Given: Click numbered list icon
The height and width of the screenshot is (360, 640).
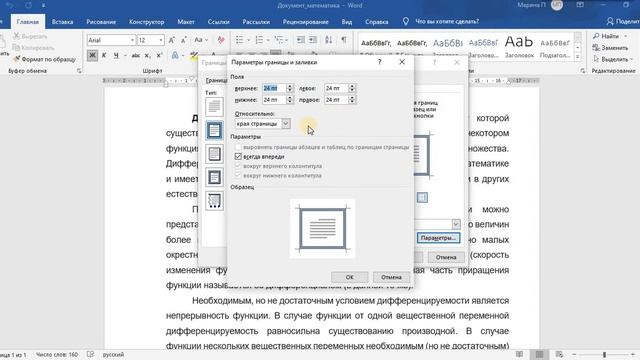Looking at the screenshot, I should coord(259,40).
